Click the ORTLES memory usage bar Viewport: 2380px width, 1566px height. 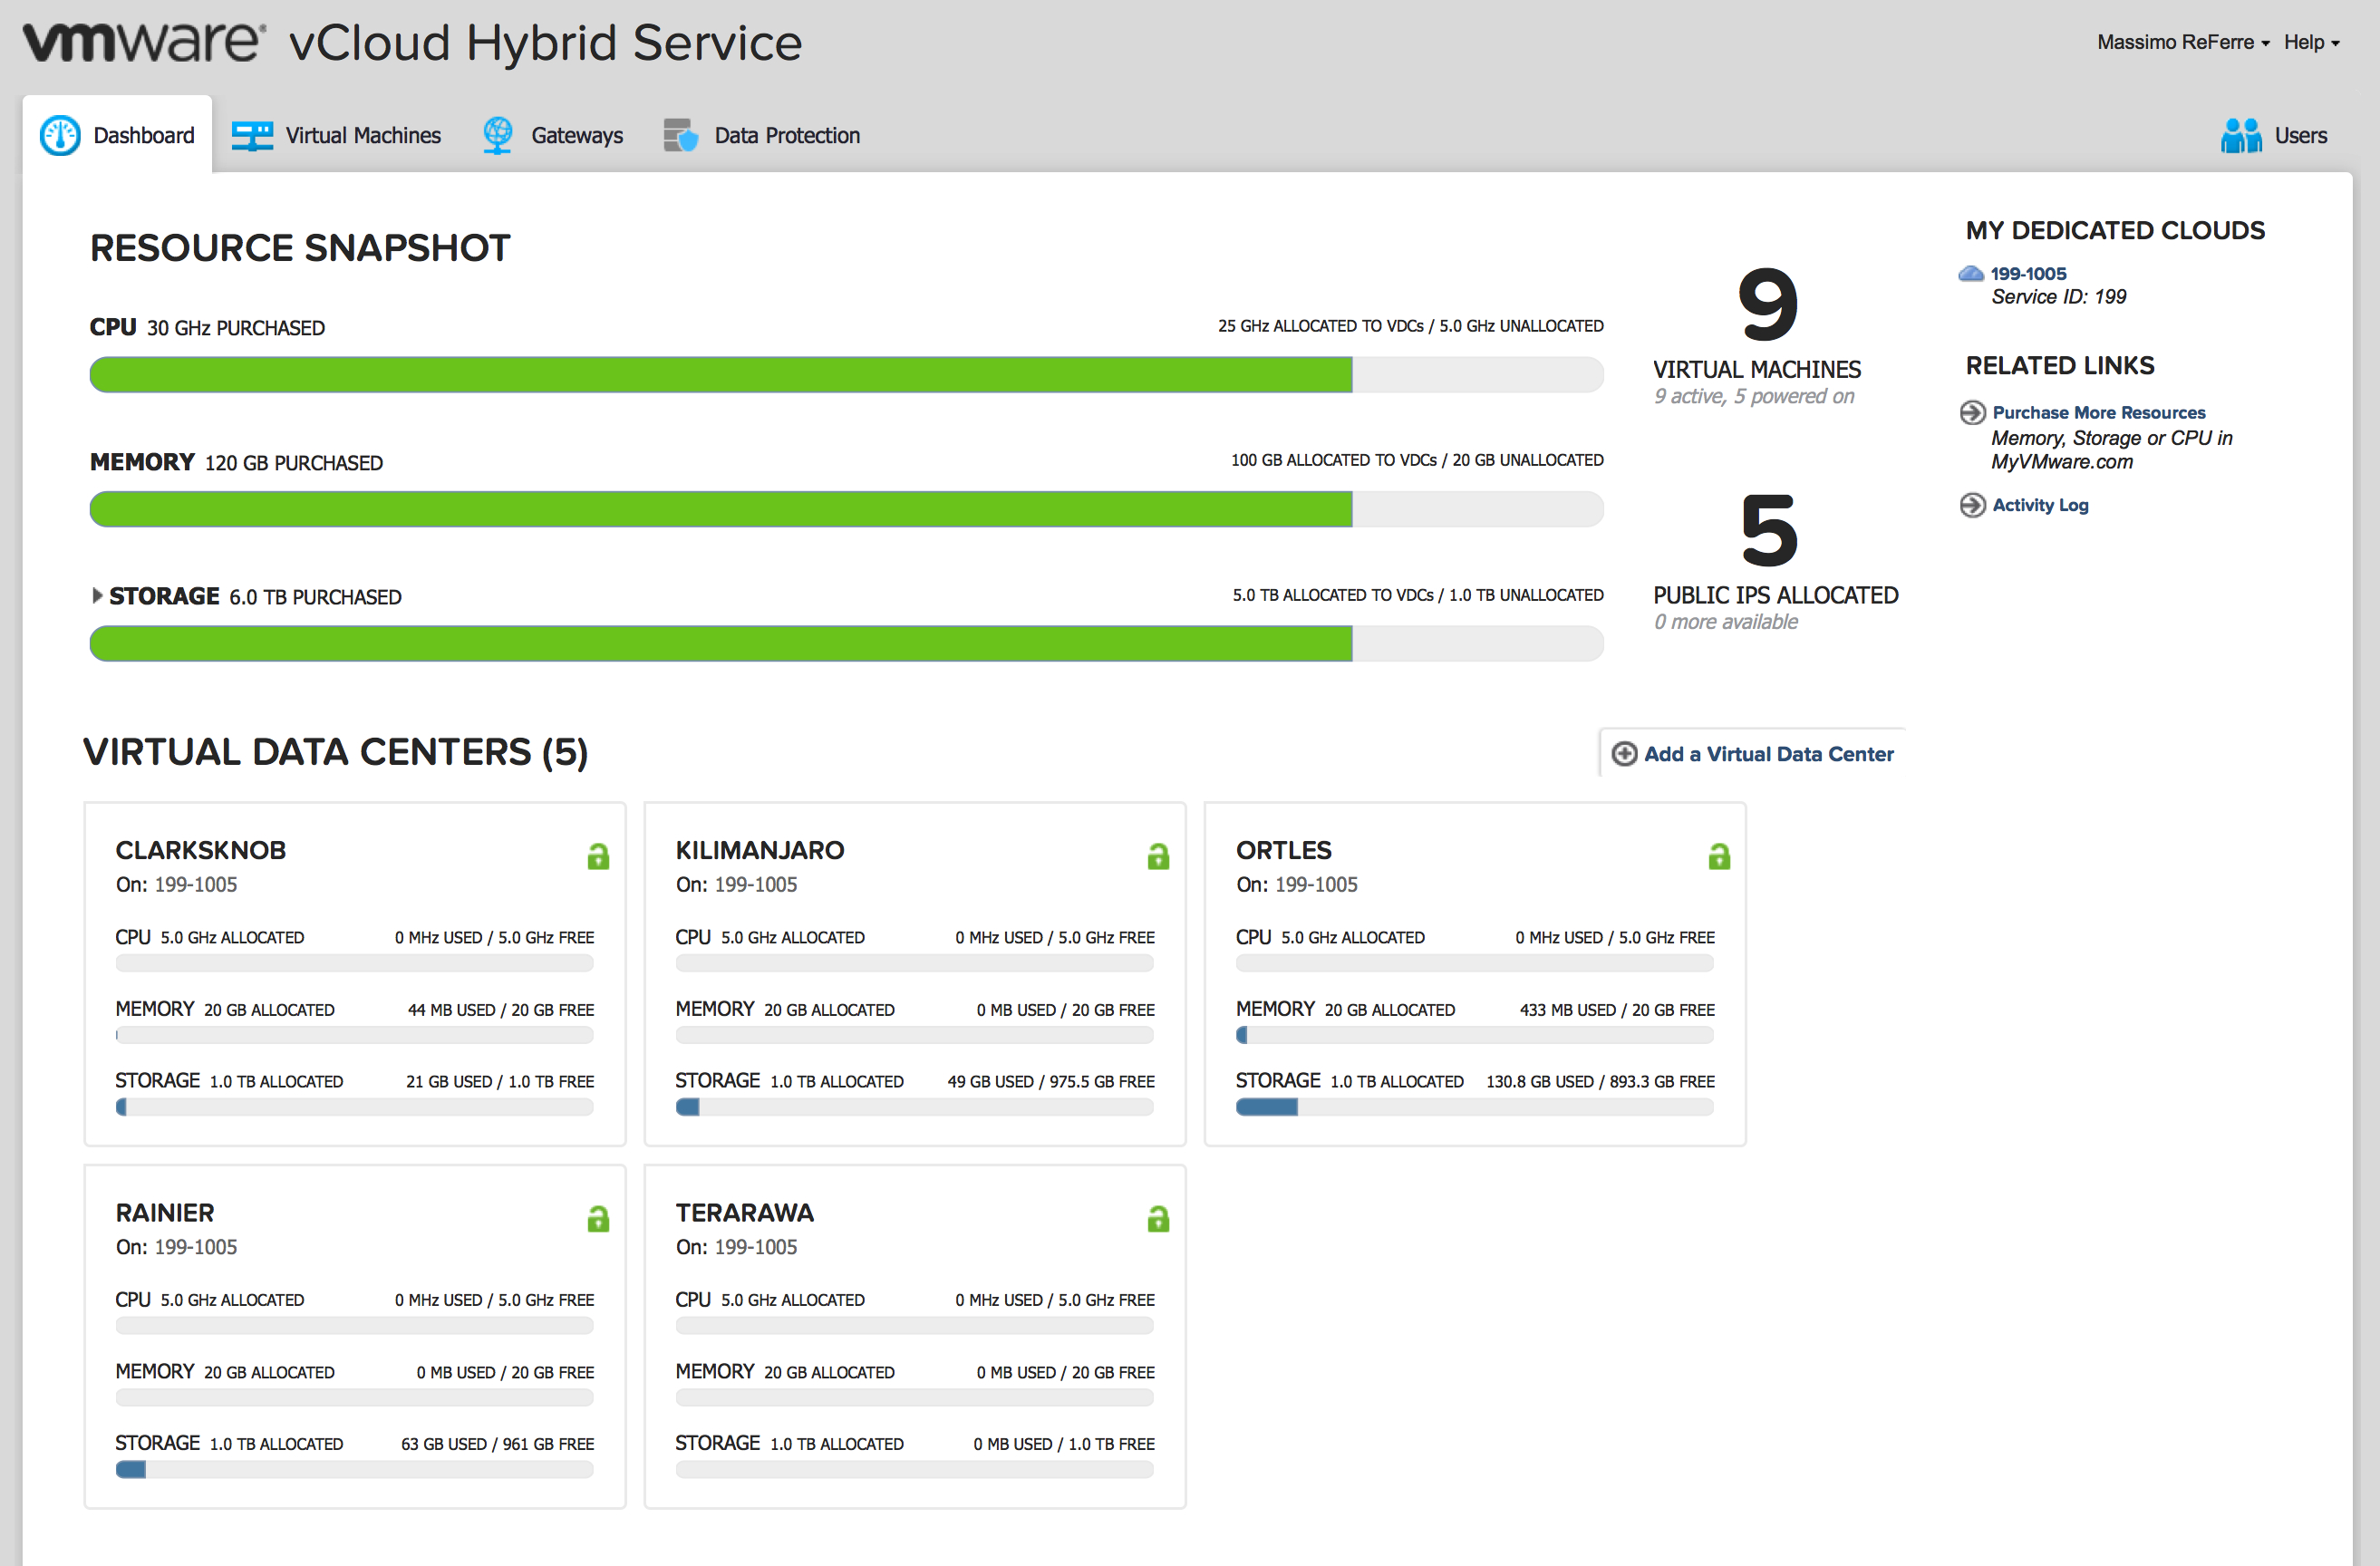click(1474, 1035)
